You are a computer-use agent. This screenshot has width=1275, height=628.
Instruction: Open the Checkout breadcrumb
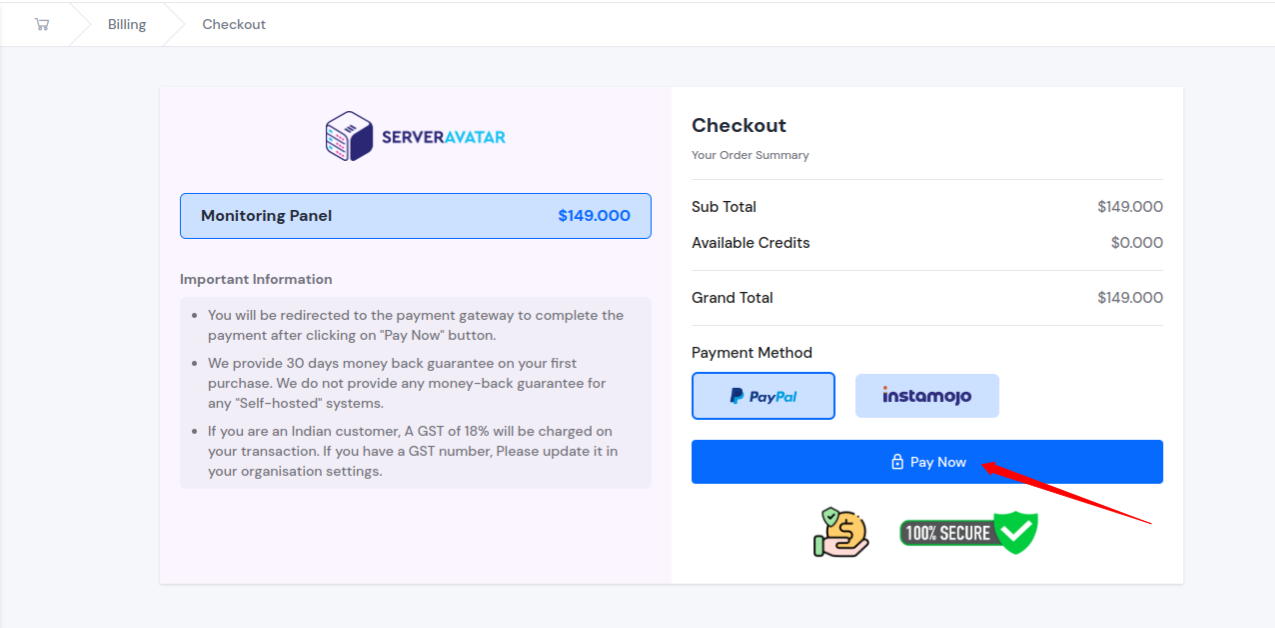click(x=234, y=24)
